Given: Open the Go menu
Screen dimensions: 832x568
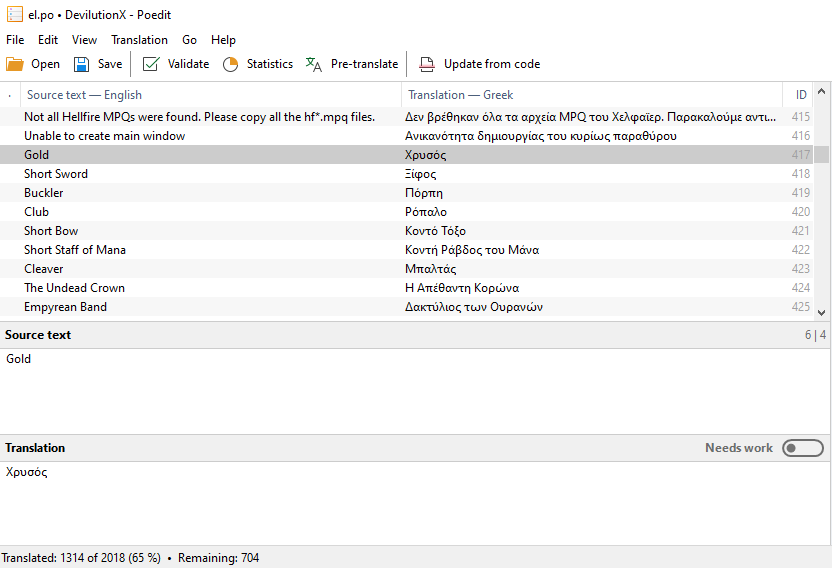Looking at the screenshot, I should click(189, 40).
